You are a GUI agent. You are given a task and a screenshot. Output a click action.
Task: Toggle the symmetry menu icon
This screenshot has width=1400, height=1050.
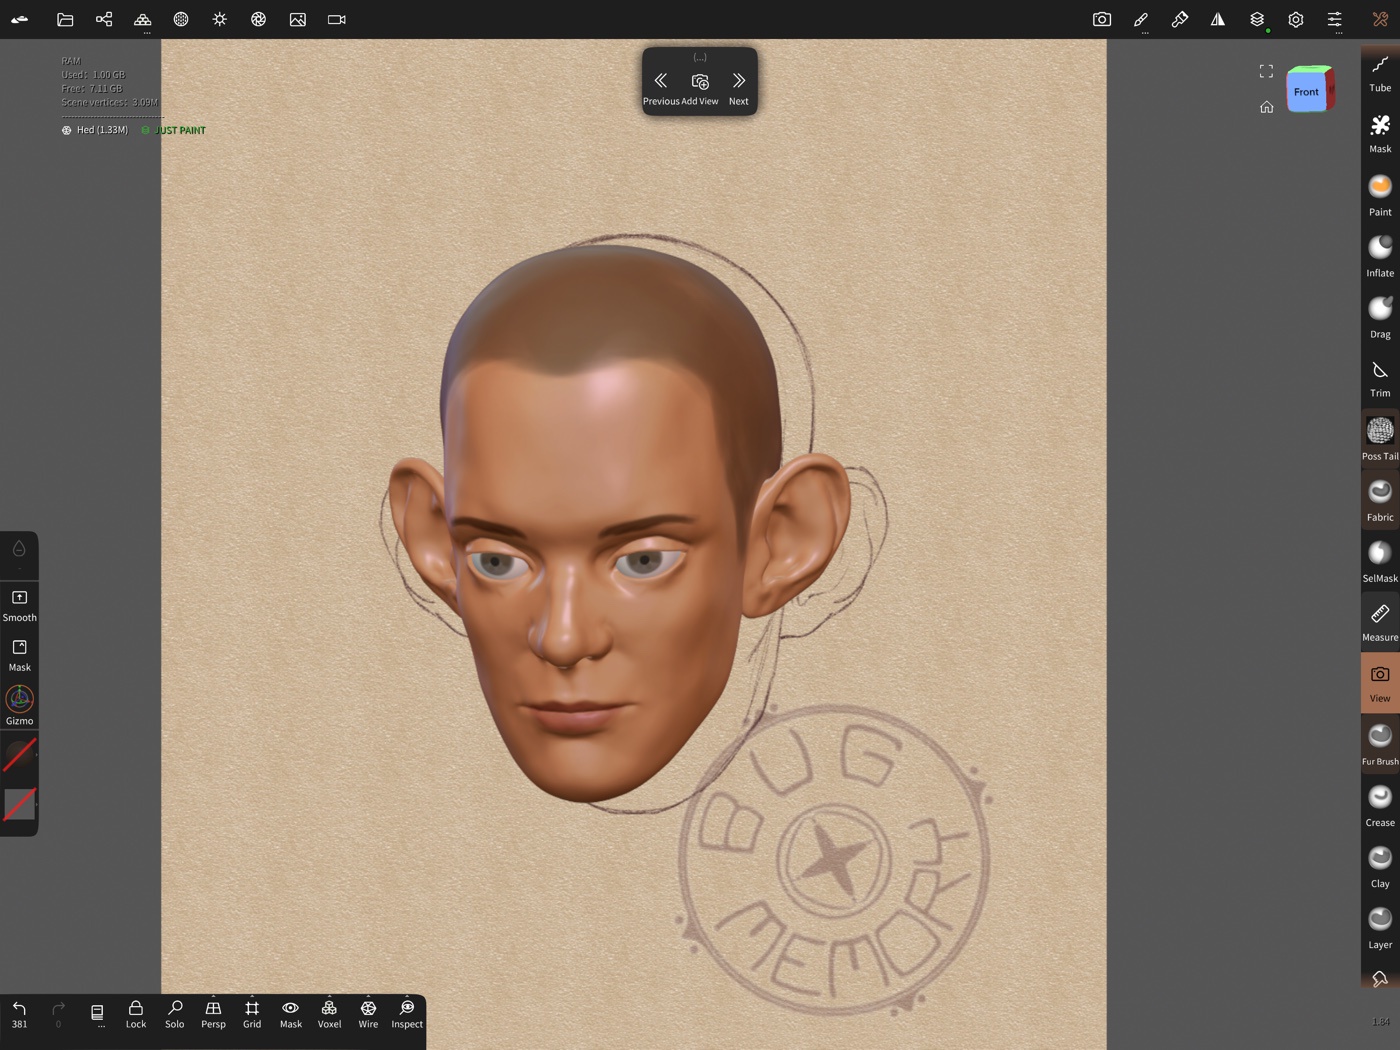[1218, 19]
